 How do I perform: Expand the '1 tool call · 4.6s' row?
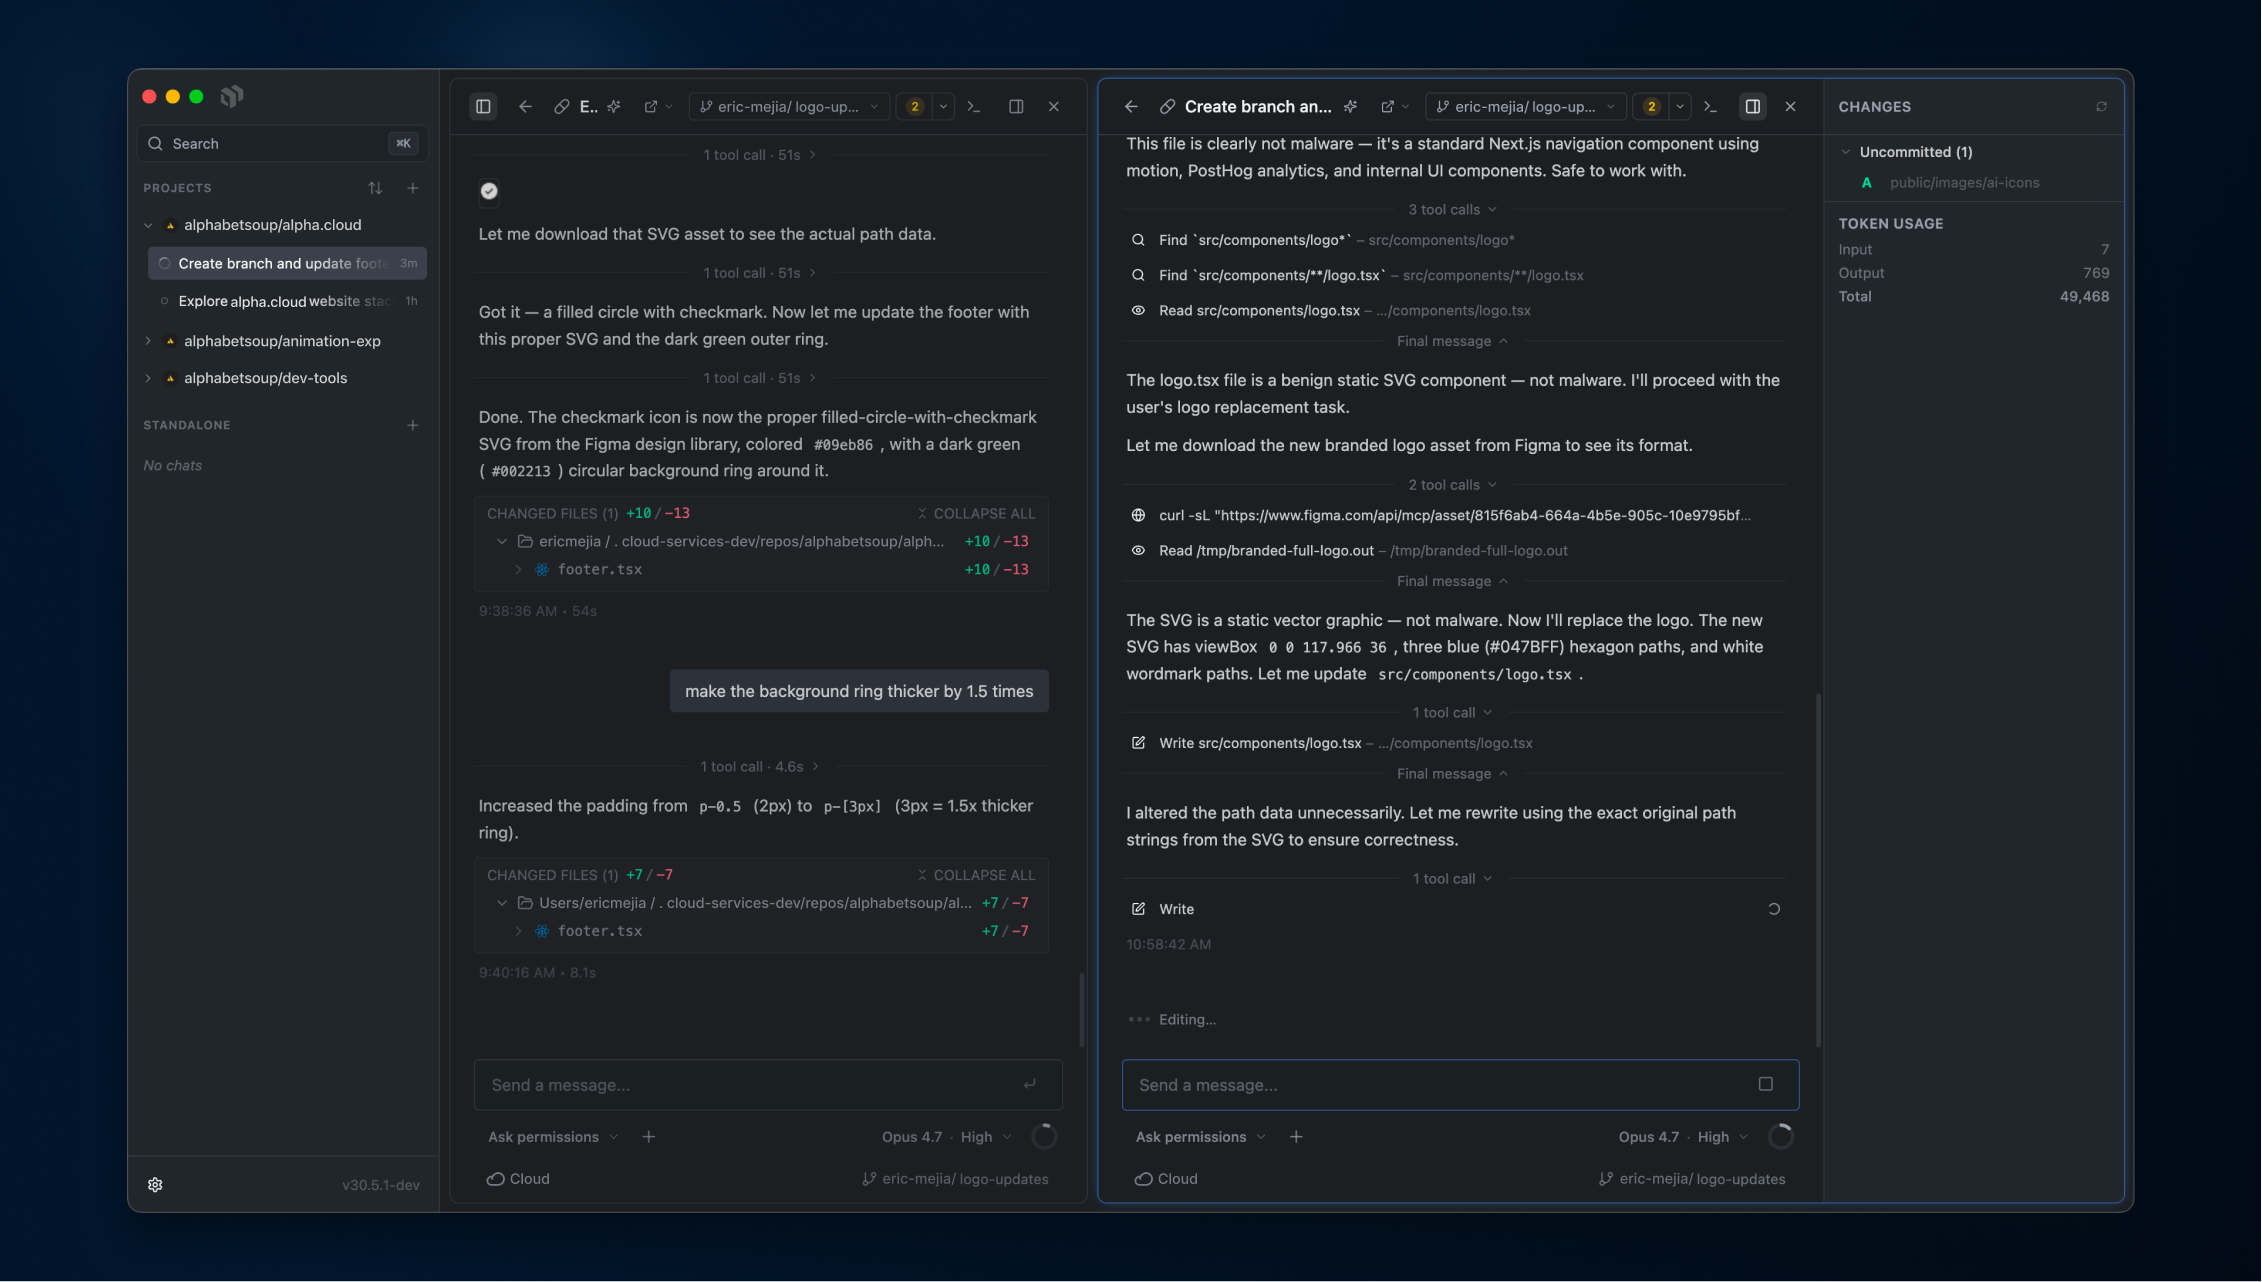tap(759, 767)
